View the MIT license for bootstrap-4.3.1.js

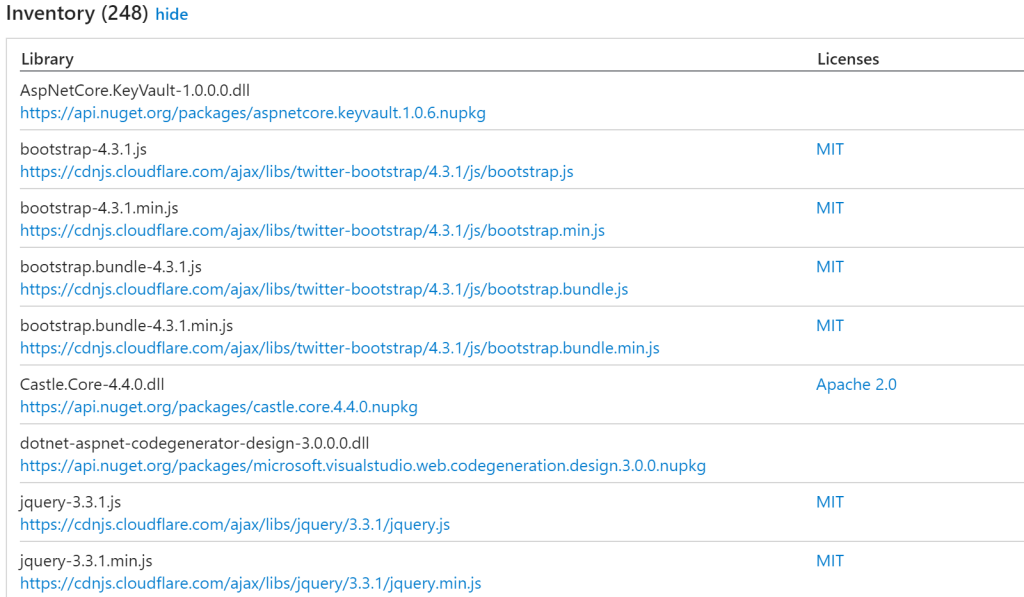coord(830,149)
